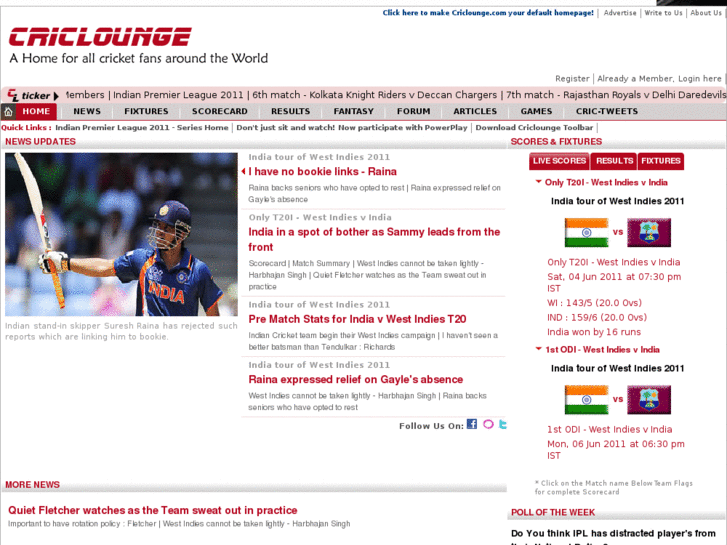Open the ARTICLES menu

(x=475, y=111)
